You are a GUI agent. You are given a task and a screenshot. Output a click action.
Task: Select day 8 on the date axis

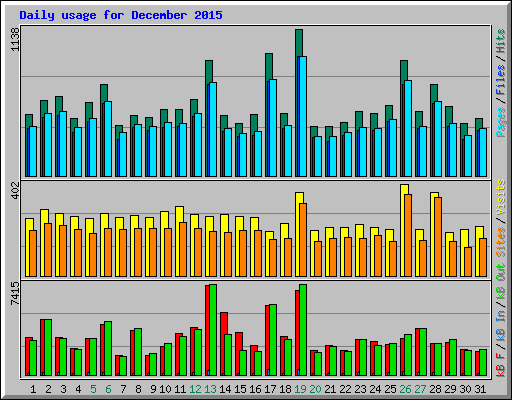click(x=138, y=389)
